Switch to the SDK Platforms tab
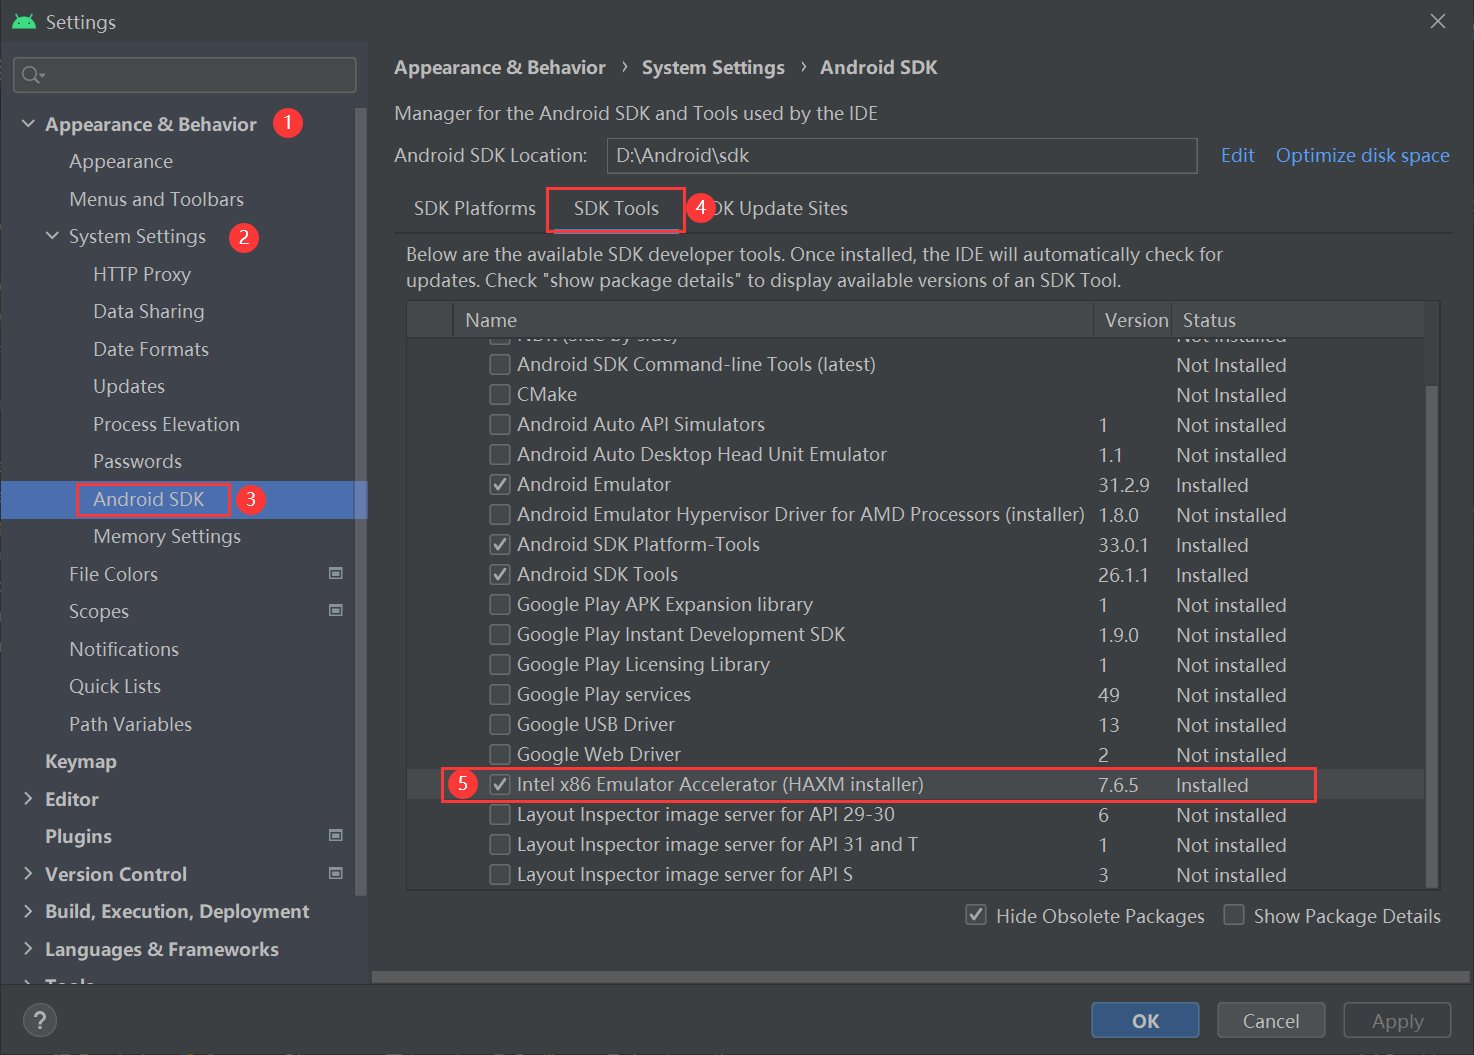The width and height of the screenshot is (1474, 1055). click(475, 208)
